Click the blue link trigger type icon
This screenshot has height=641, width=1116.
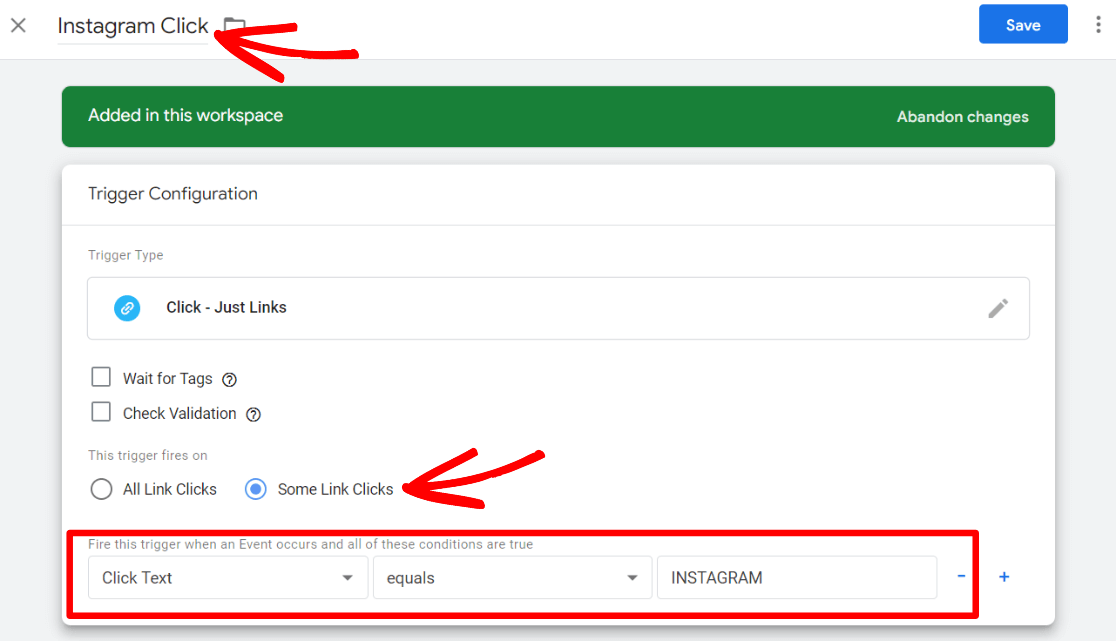click(x=127, y=308)
